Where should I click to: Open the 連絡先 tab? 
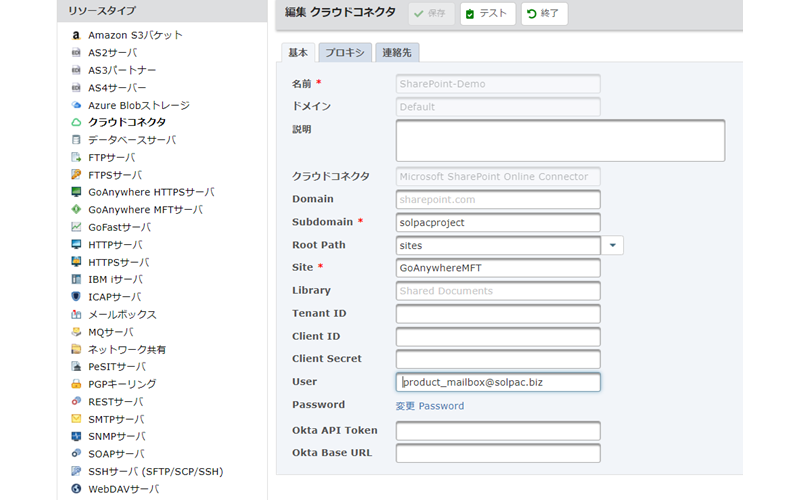click(x=397, y=53)
